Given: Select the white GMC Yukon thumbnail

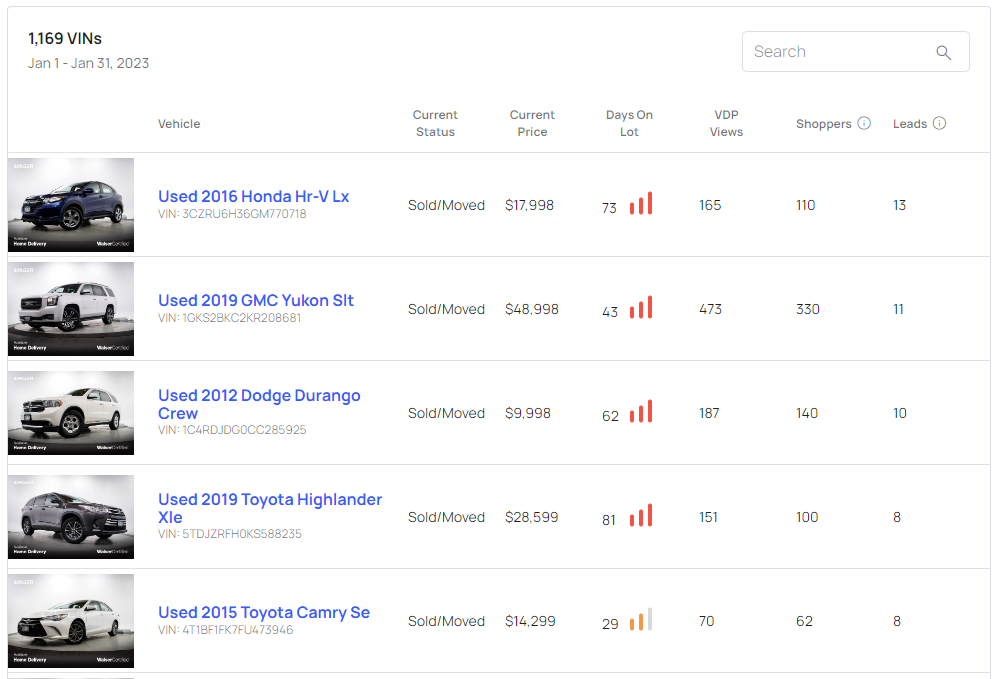Looking at the screenshot, I should 71,309.
